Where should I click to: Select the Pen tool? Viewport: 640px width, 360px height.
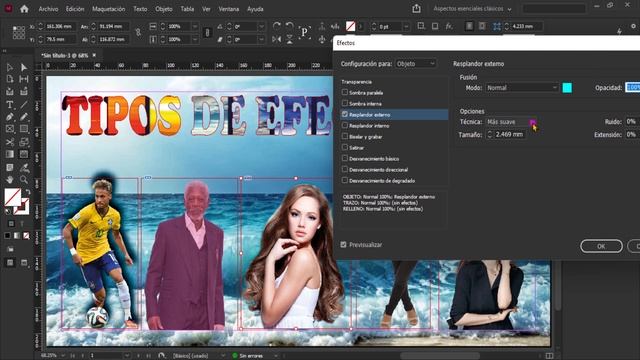click(10, 117)
